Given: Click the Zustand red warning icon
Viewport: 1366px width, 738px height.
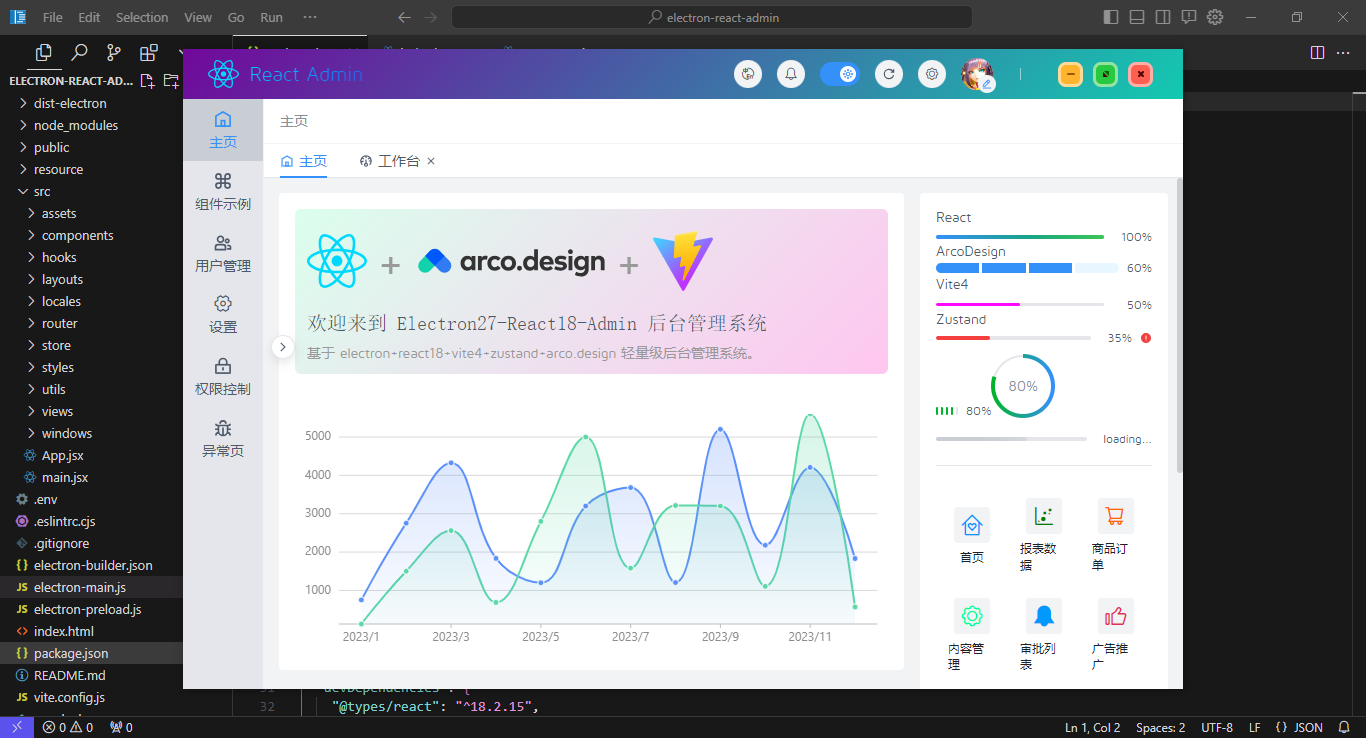Looking at the screenshot, I should click(x=1146, y=338).
